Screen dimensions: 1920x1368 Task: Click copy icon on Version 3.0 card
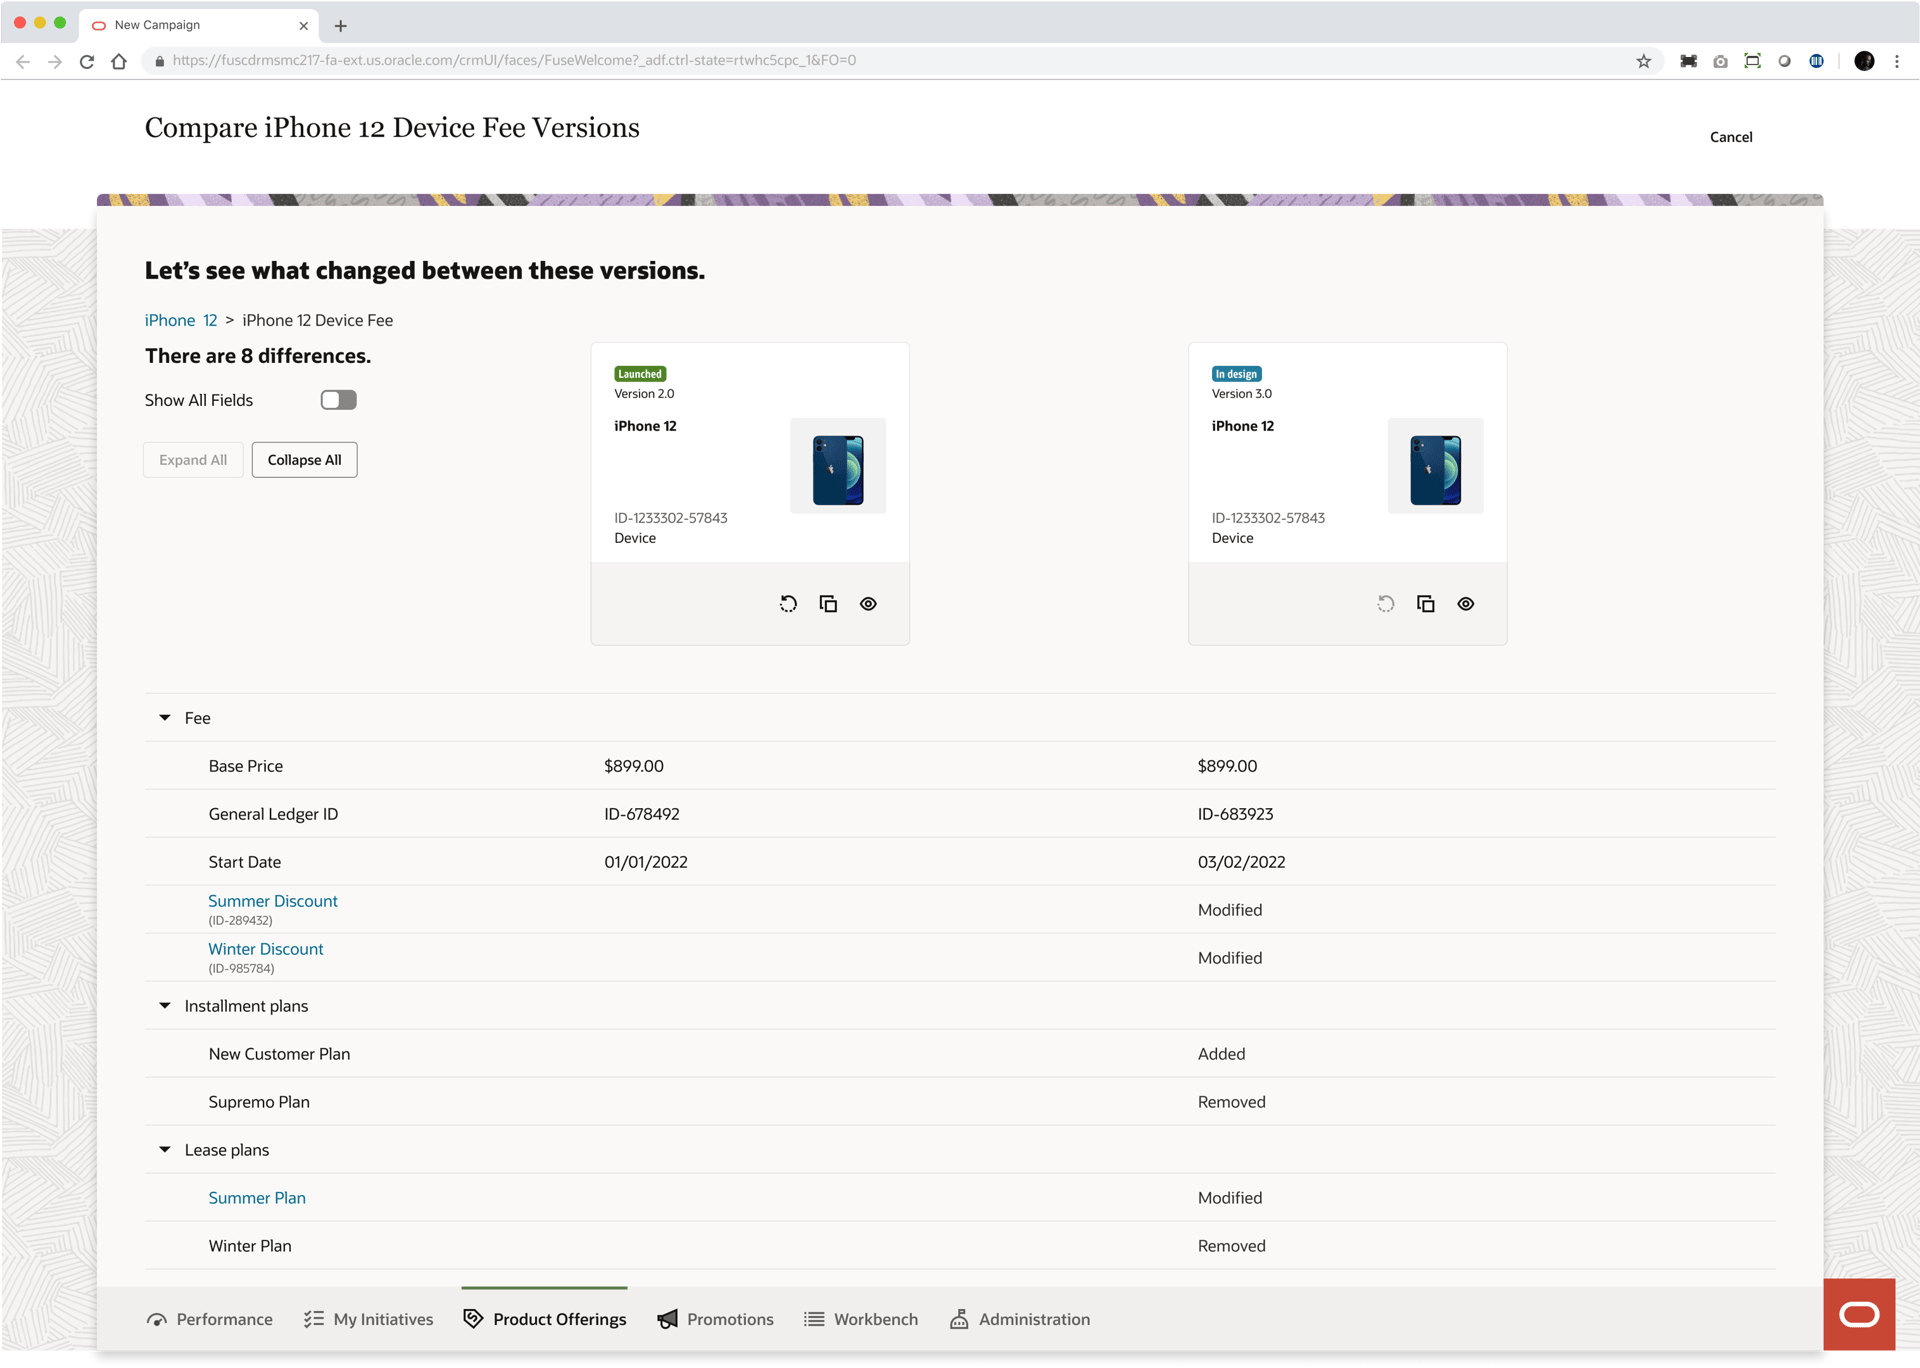tap(1425, 604)
